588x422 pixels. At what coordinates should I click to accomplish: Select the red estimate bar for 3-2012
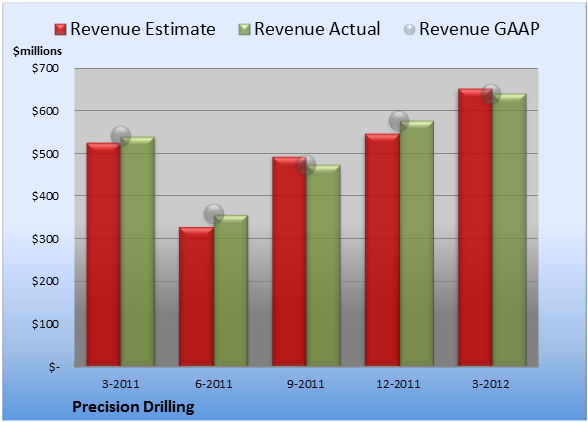[x=475, y=227]
